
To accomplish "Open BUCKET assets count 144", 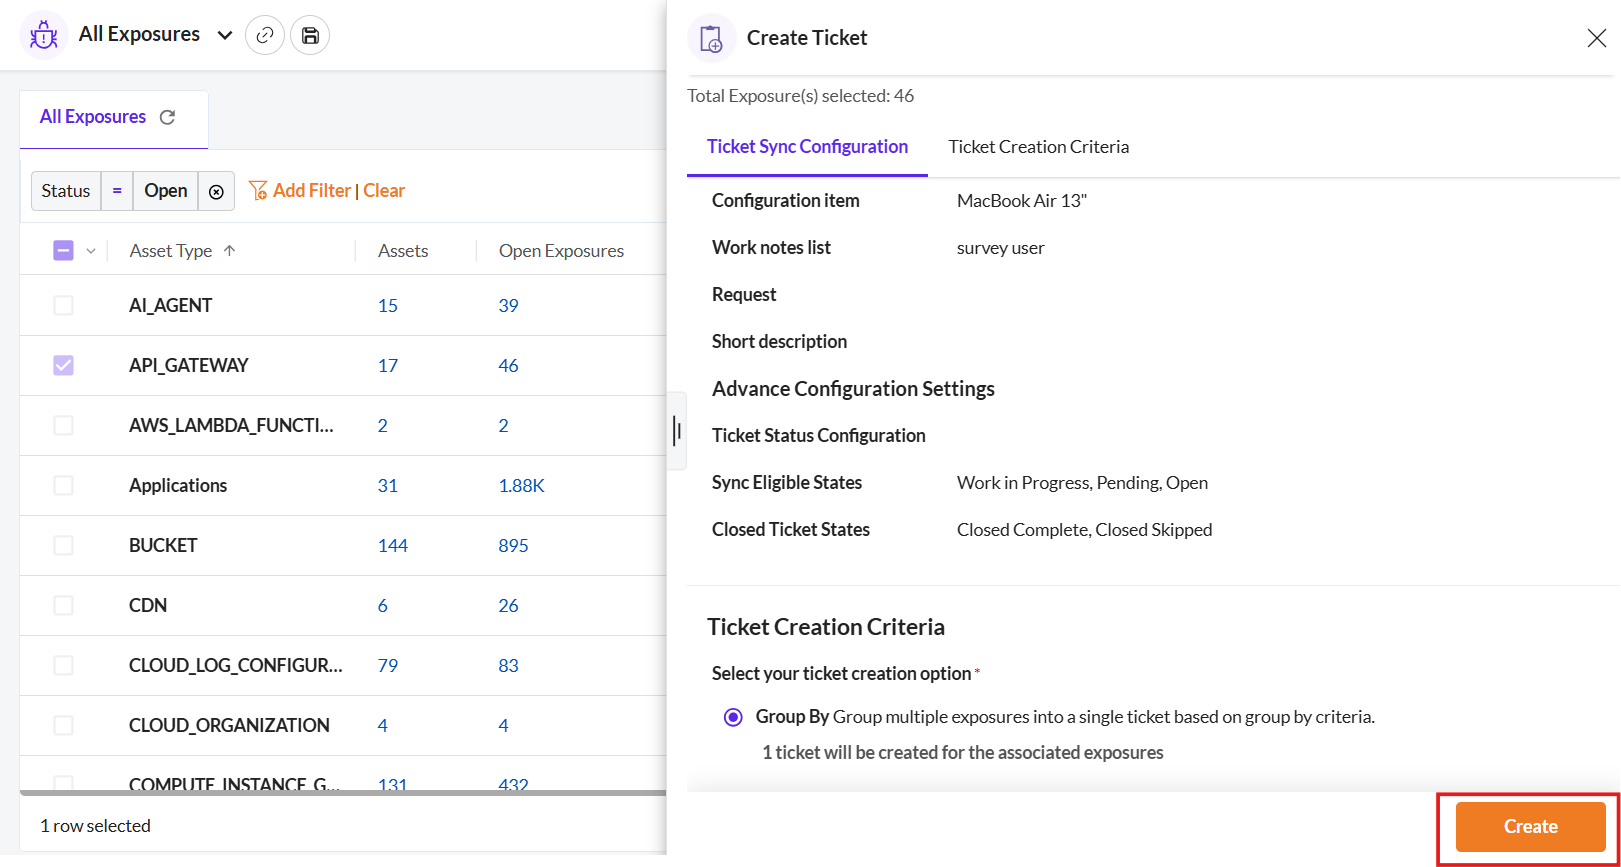I will click(x=393, y=546).
